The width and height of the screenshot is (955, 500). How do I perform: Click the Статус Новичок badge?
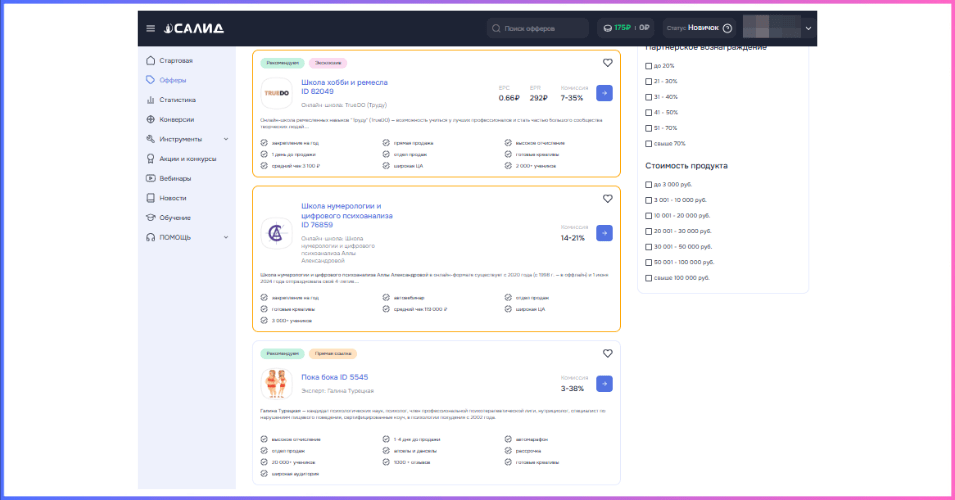pyautogui.click(x=699, y=28)
